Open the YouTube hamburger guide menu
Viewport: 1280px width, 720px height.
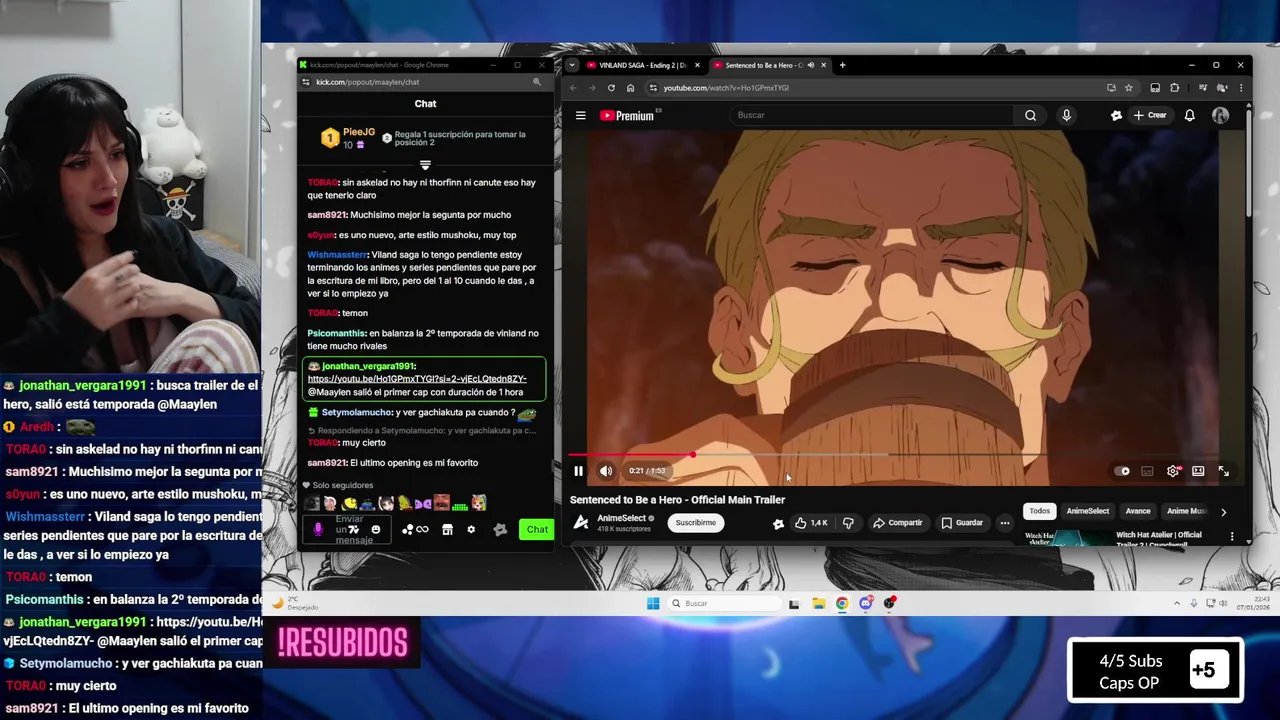click(580, 116)
